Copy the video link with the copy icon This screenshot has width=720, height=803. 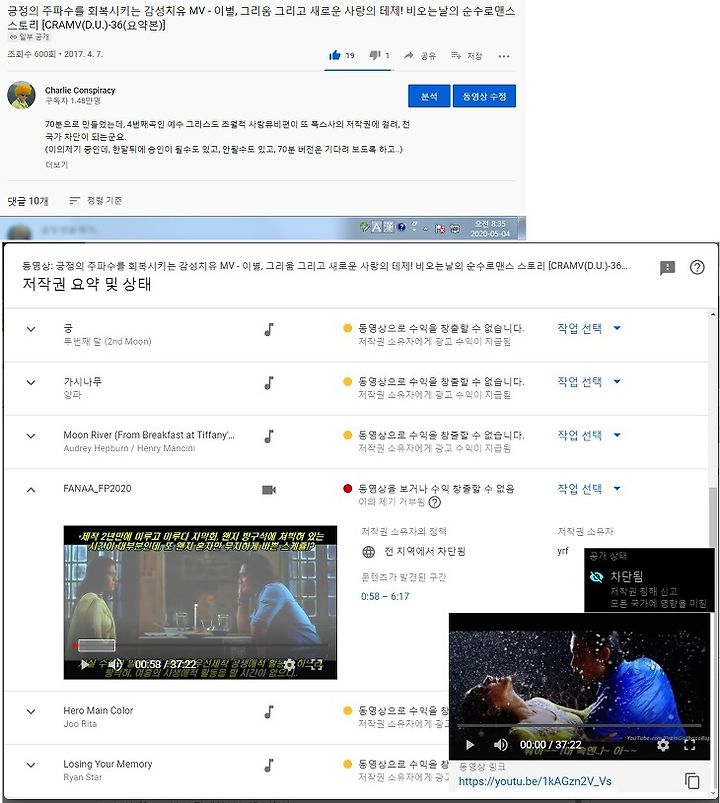tap(692, 781)
